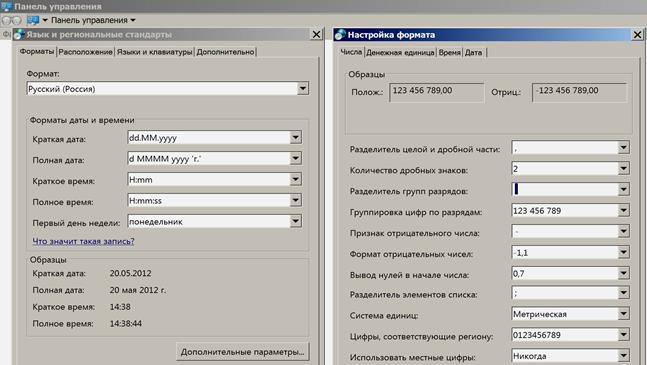Viewport: 647px width, 365px height.
Task: Click the sample full date 20 мая 2012 г.
Action: click(x=138, y=290)
